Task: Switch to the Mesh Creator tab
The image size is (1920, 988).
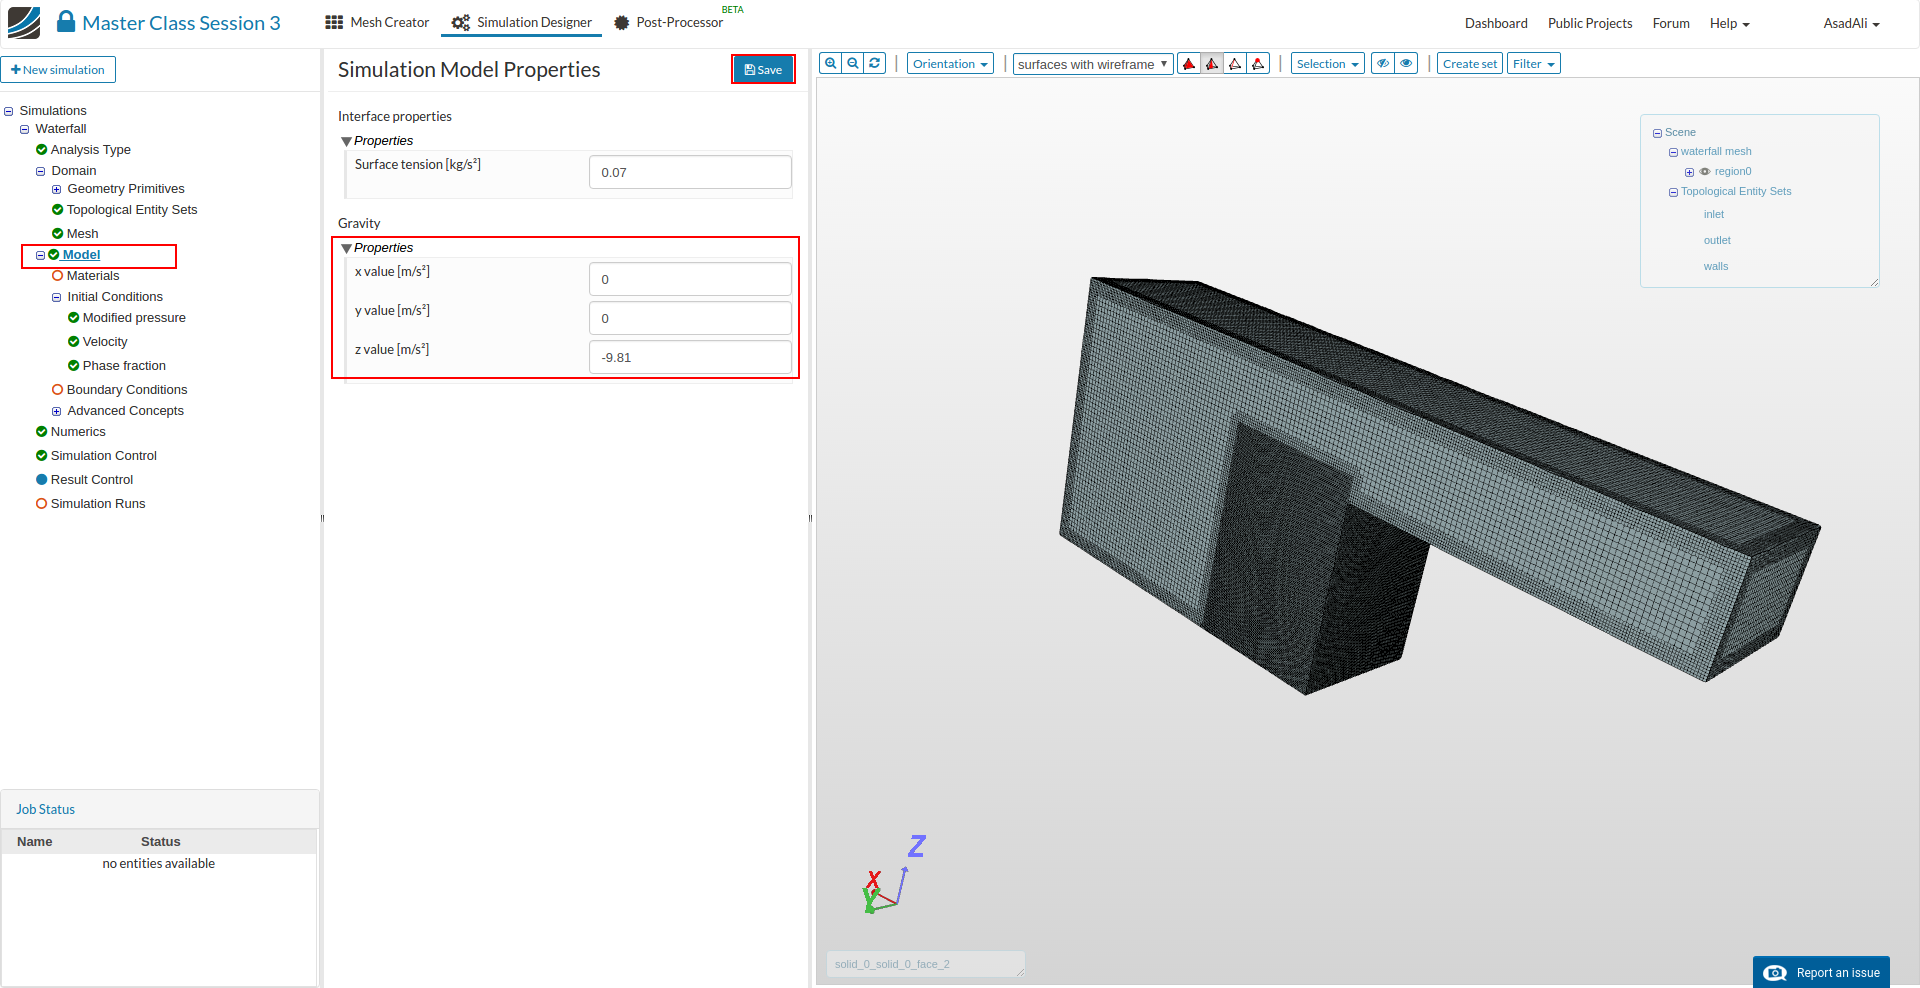Action: tap(377, 22)
